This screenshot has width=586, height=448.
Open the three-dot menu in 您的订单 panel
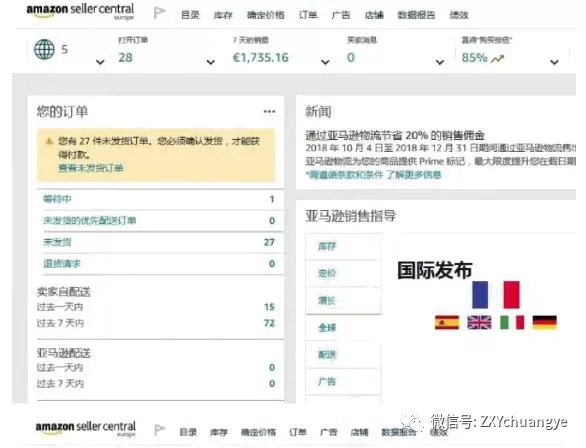coord(269,111)
